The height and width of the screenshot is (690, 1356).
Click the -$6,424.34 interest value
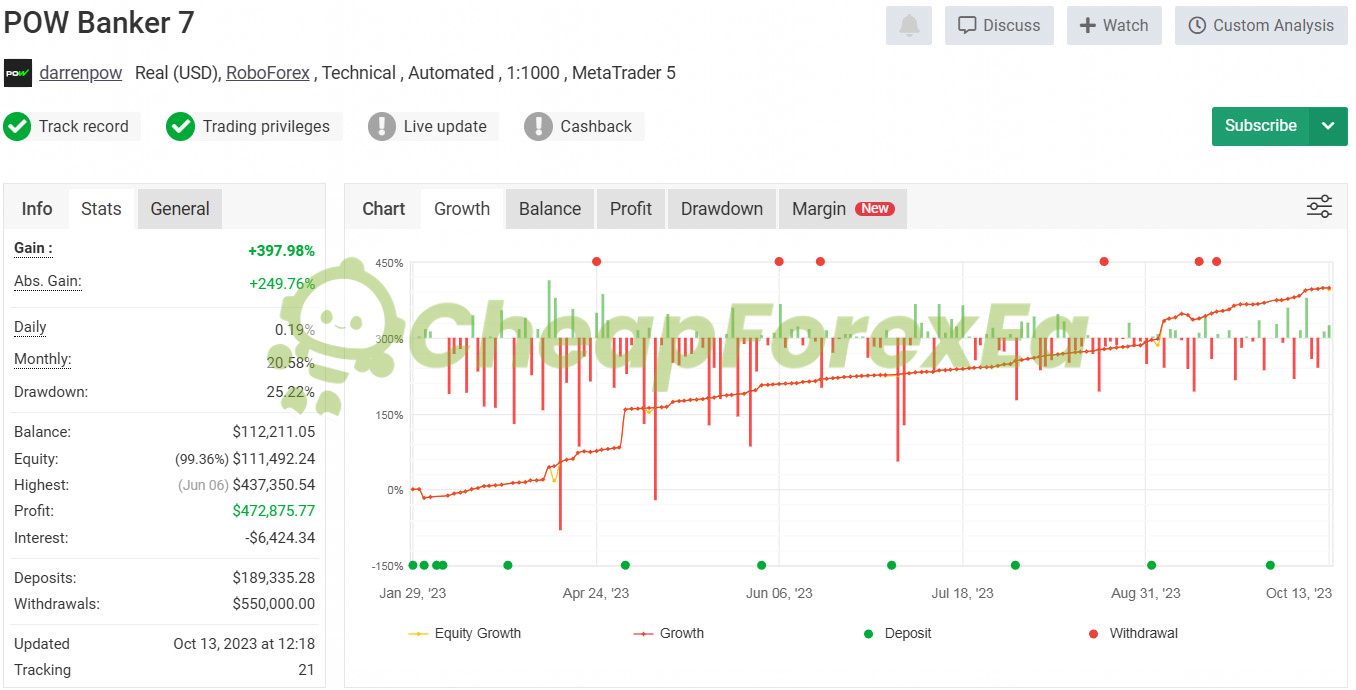(280, 538)
